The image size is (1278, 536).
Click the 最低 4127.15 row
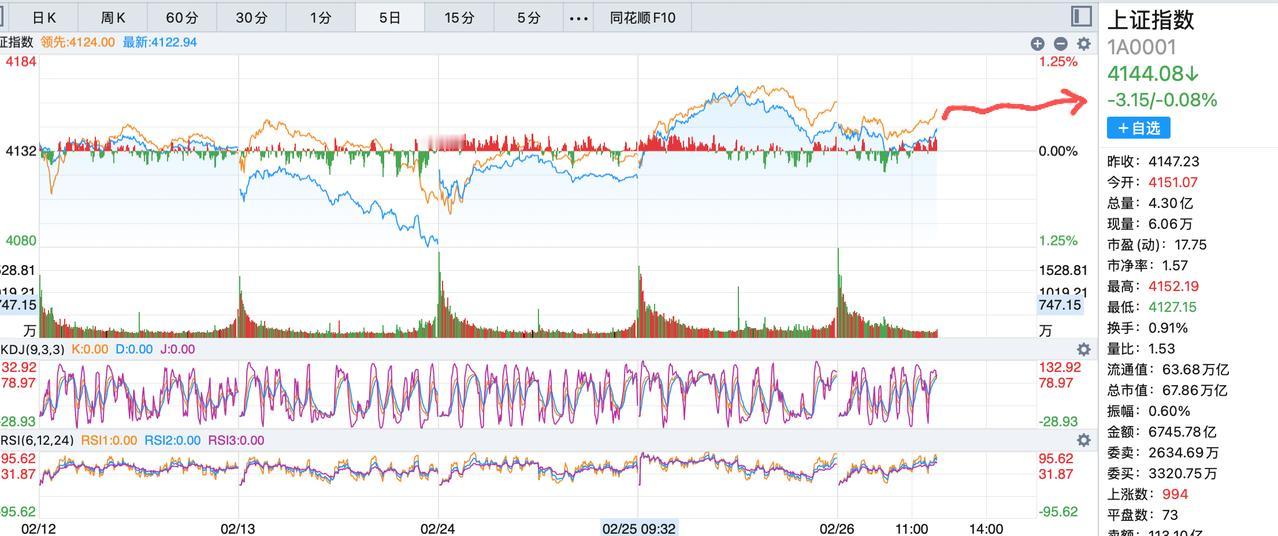pos(1152,307)
